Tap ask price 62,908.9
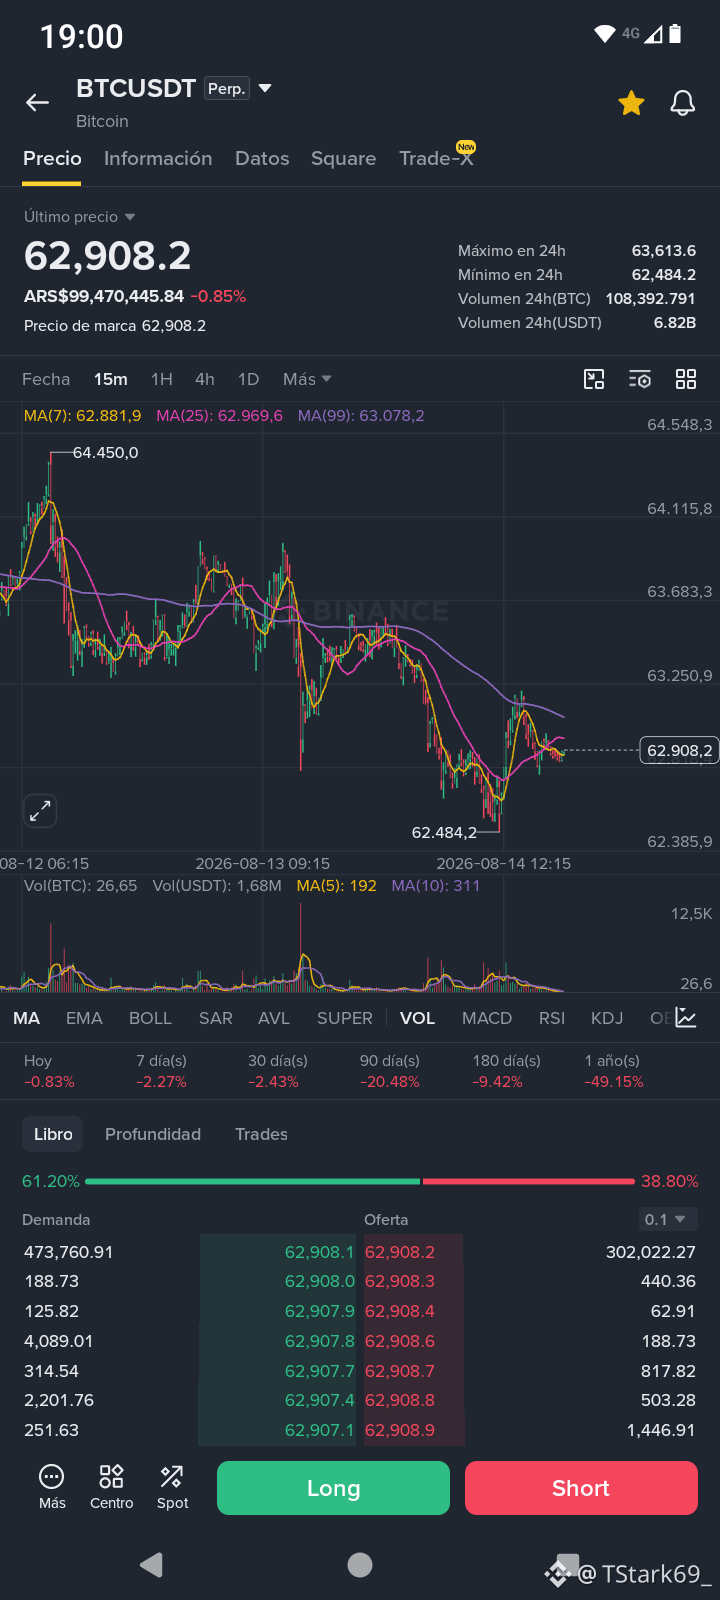This screenshot has width=720, height=1600. click(x=400, y=1430)
